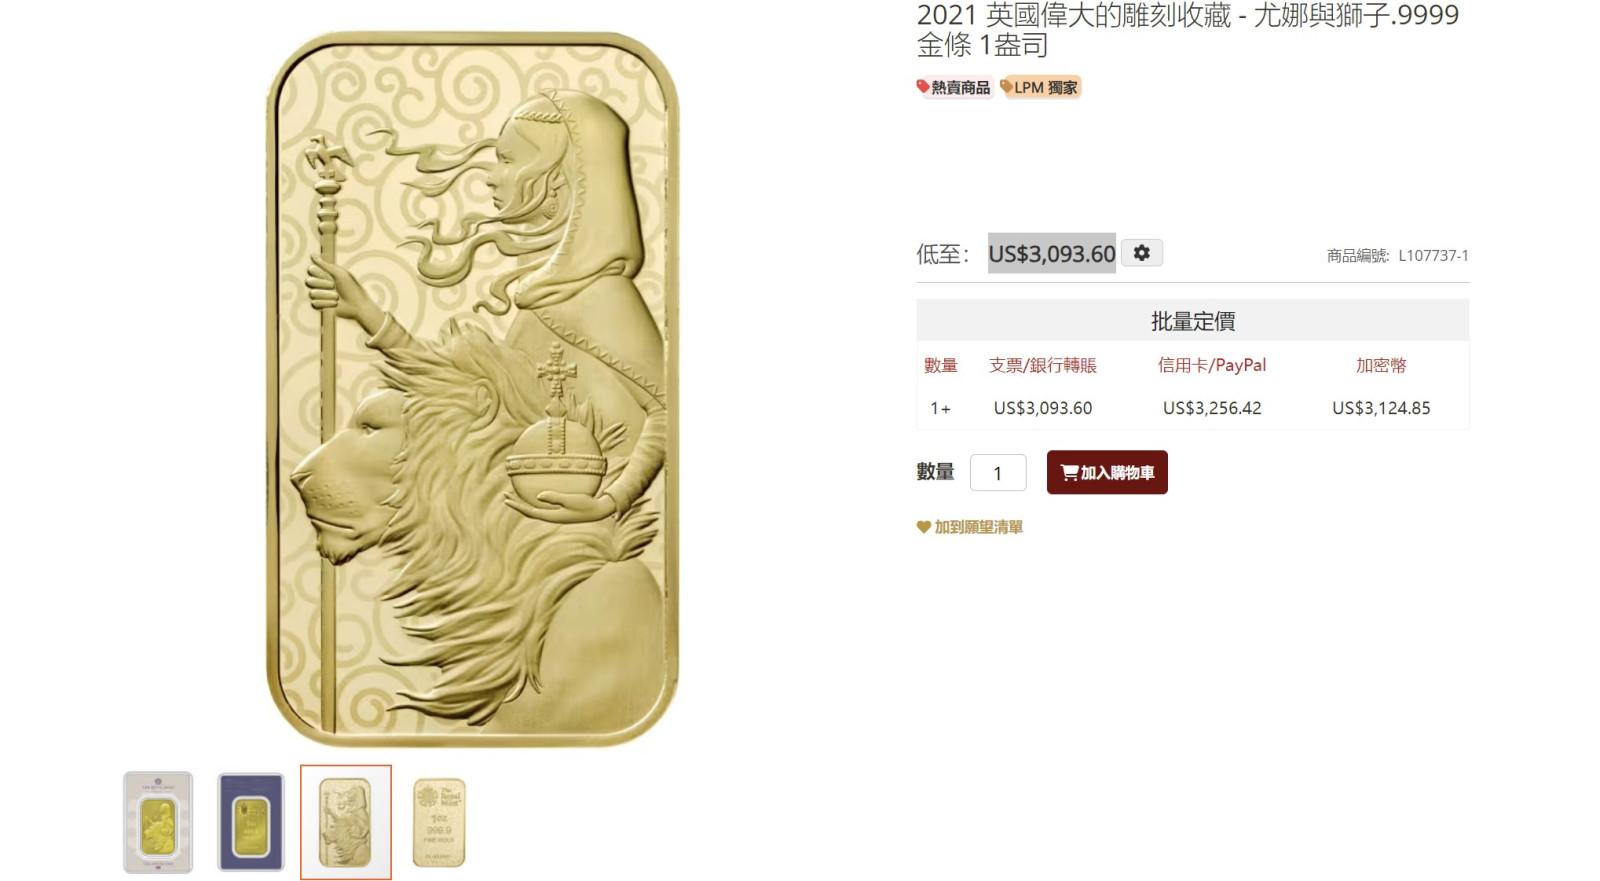
Task: Click the heart wishlist icon
Action: pos(923,527)
